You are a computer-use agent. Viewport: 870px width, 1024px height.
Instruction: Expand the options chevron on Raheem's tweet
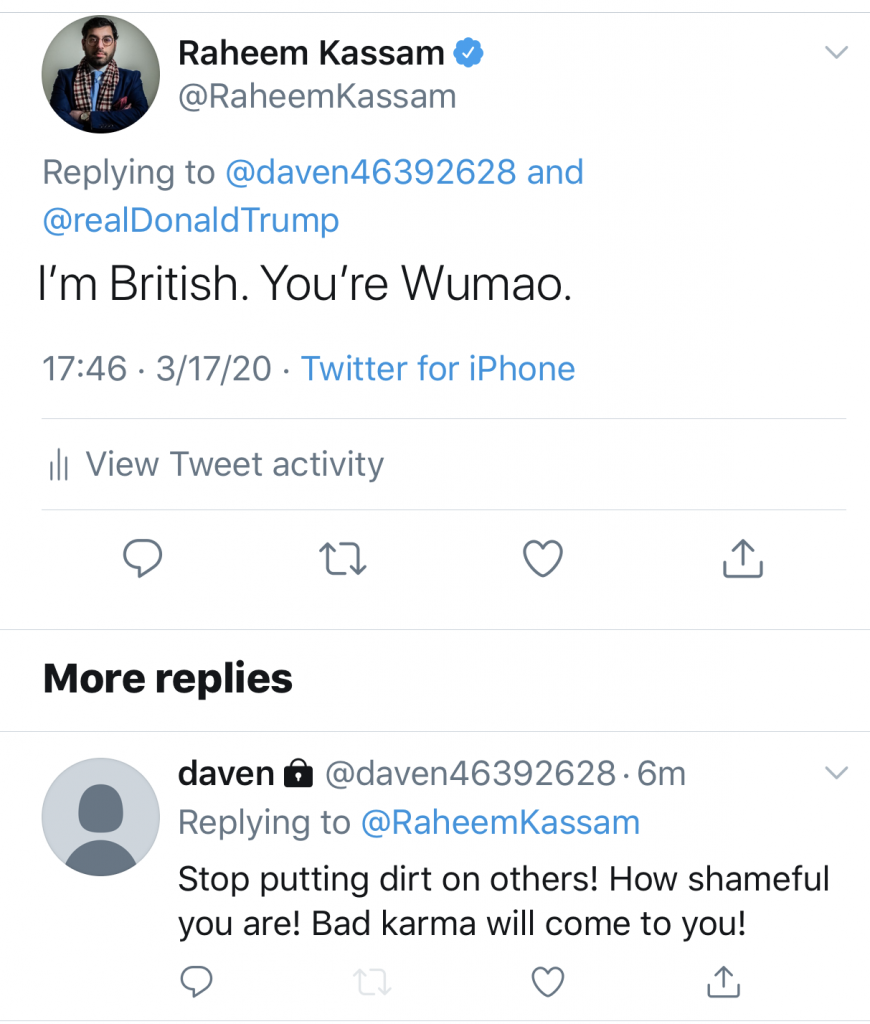point(836,52)
